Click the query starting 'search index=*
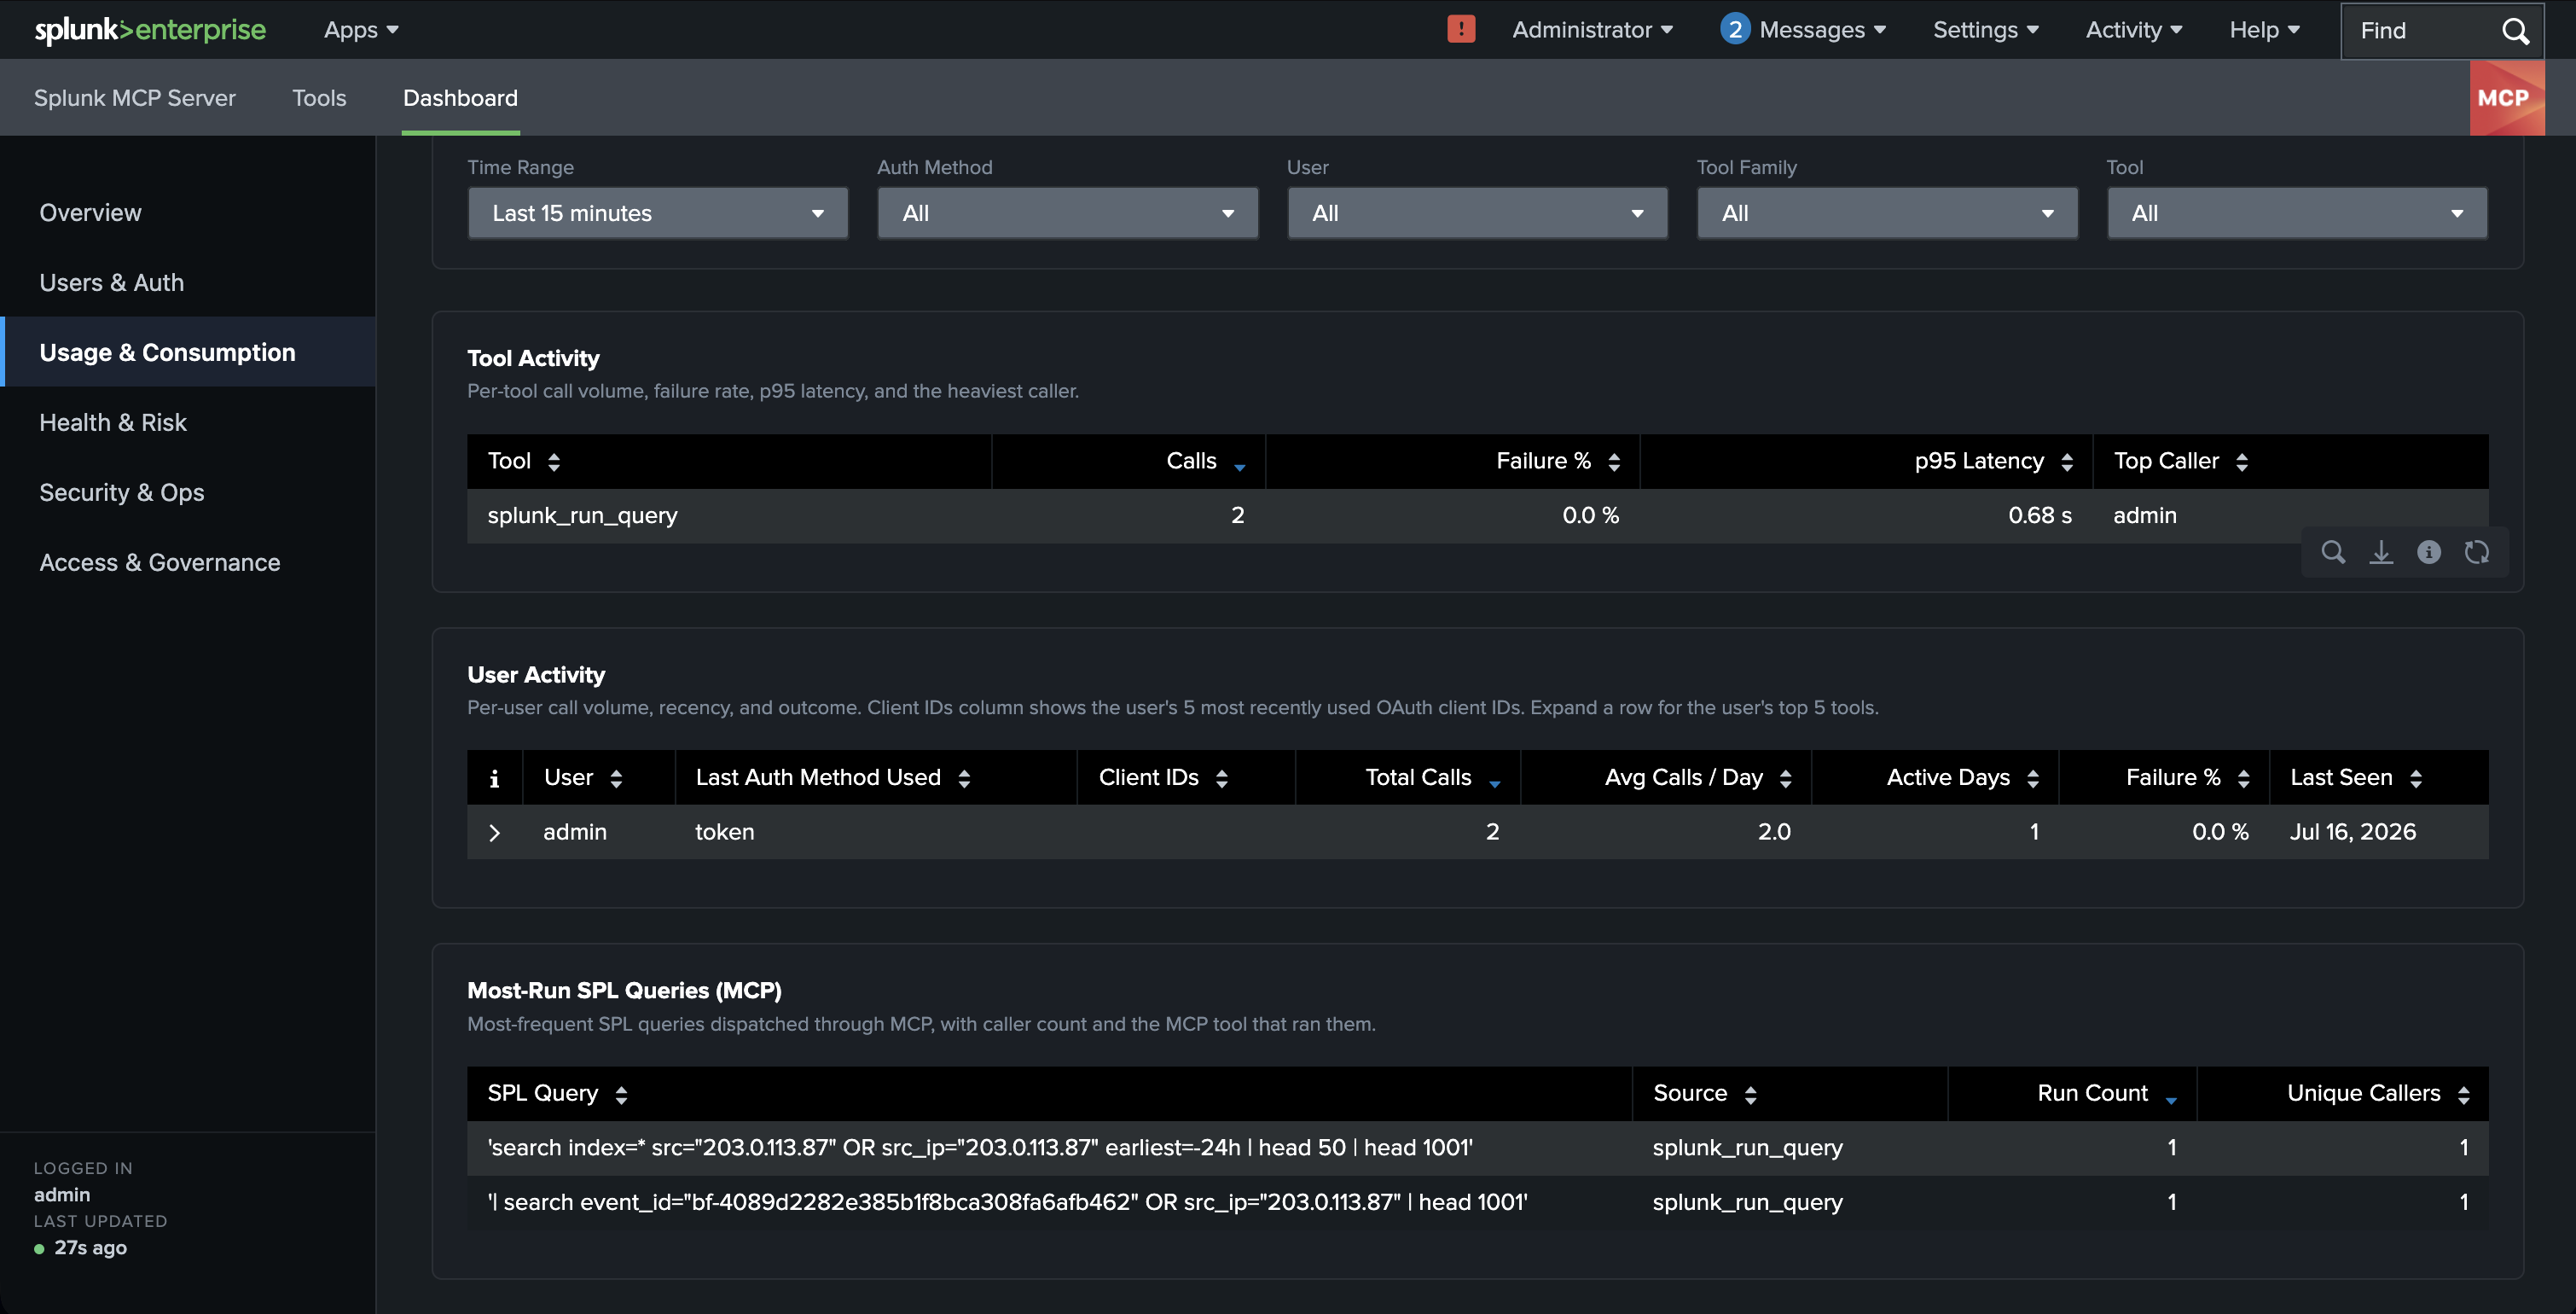2576x1314 pixels. [x=980, y=1148]
